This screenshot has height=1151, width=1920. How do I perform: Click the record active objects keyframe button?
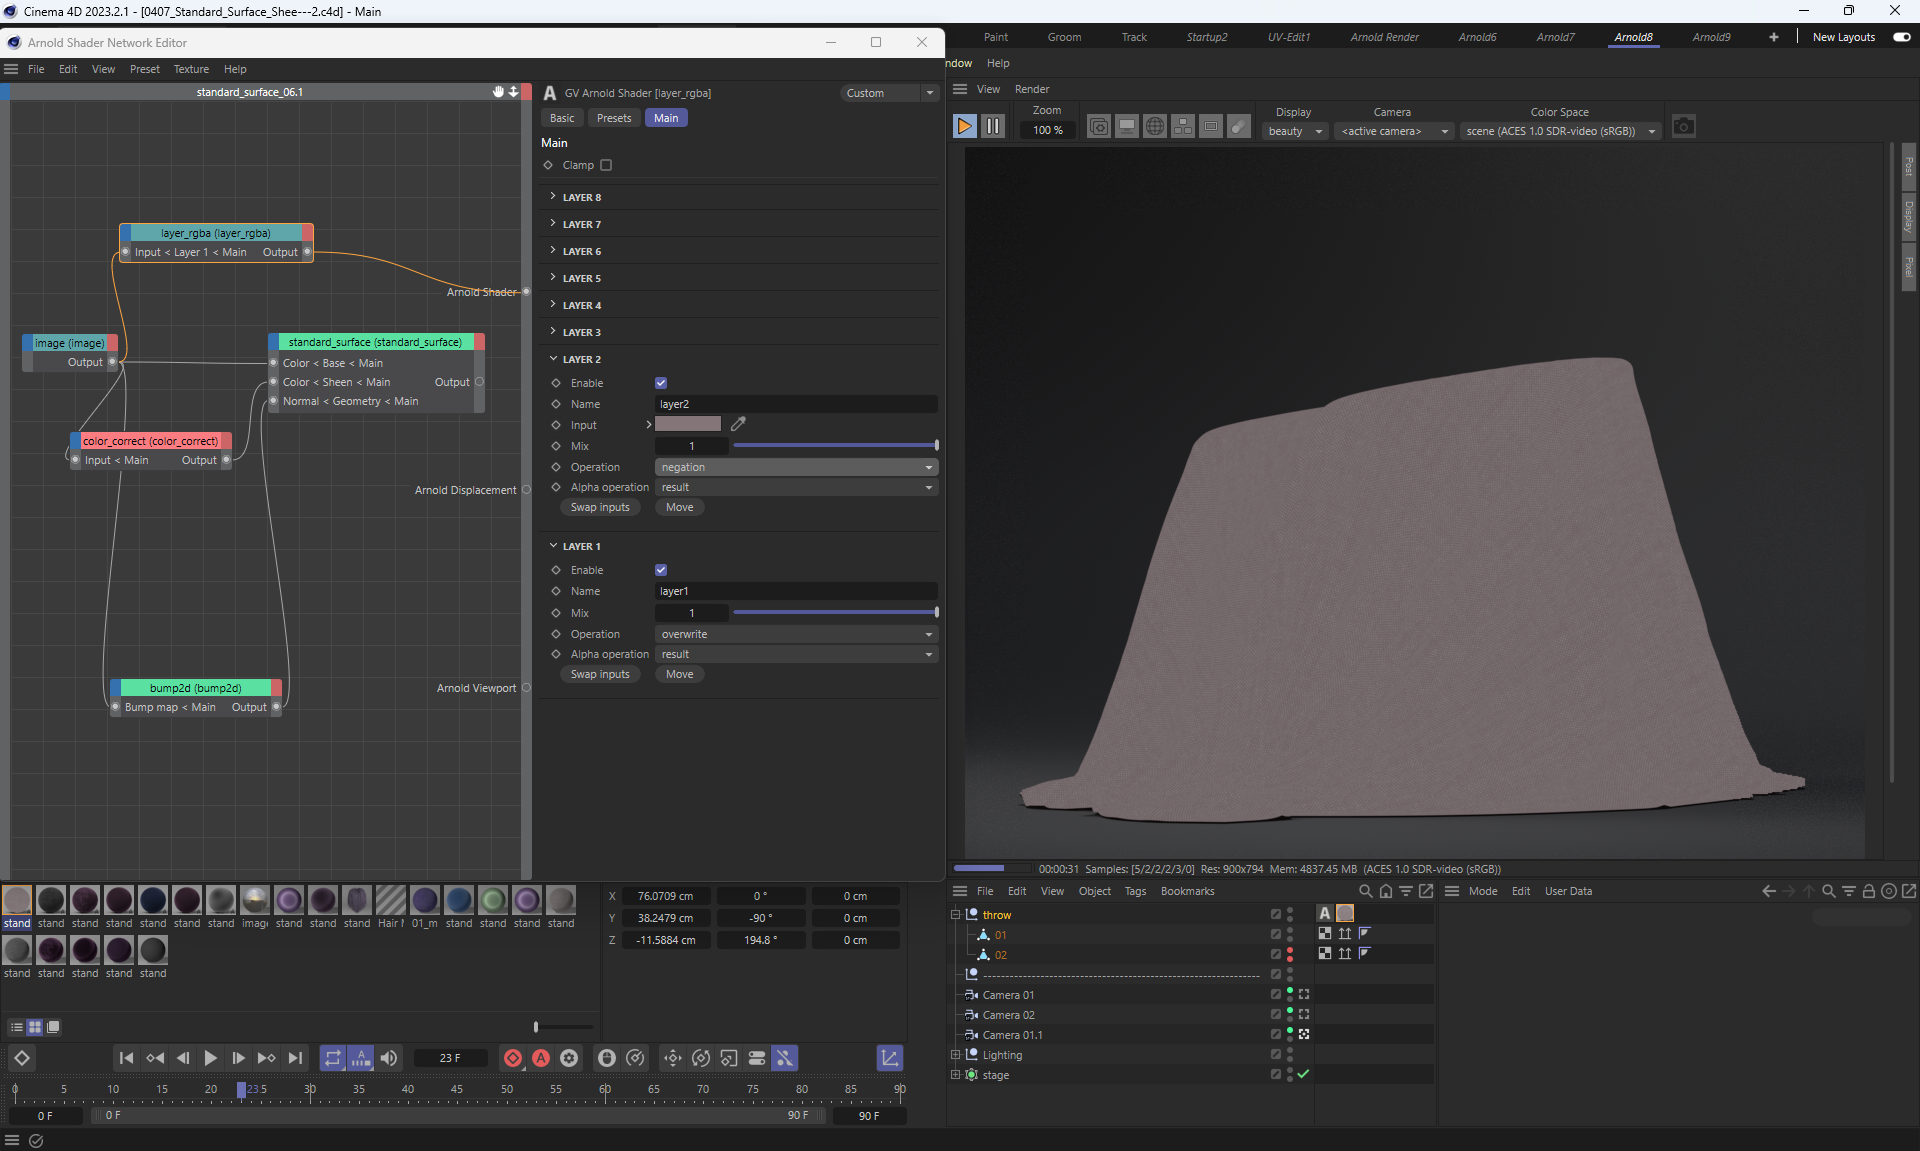click(x=513, y=1058)
